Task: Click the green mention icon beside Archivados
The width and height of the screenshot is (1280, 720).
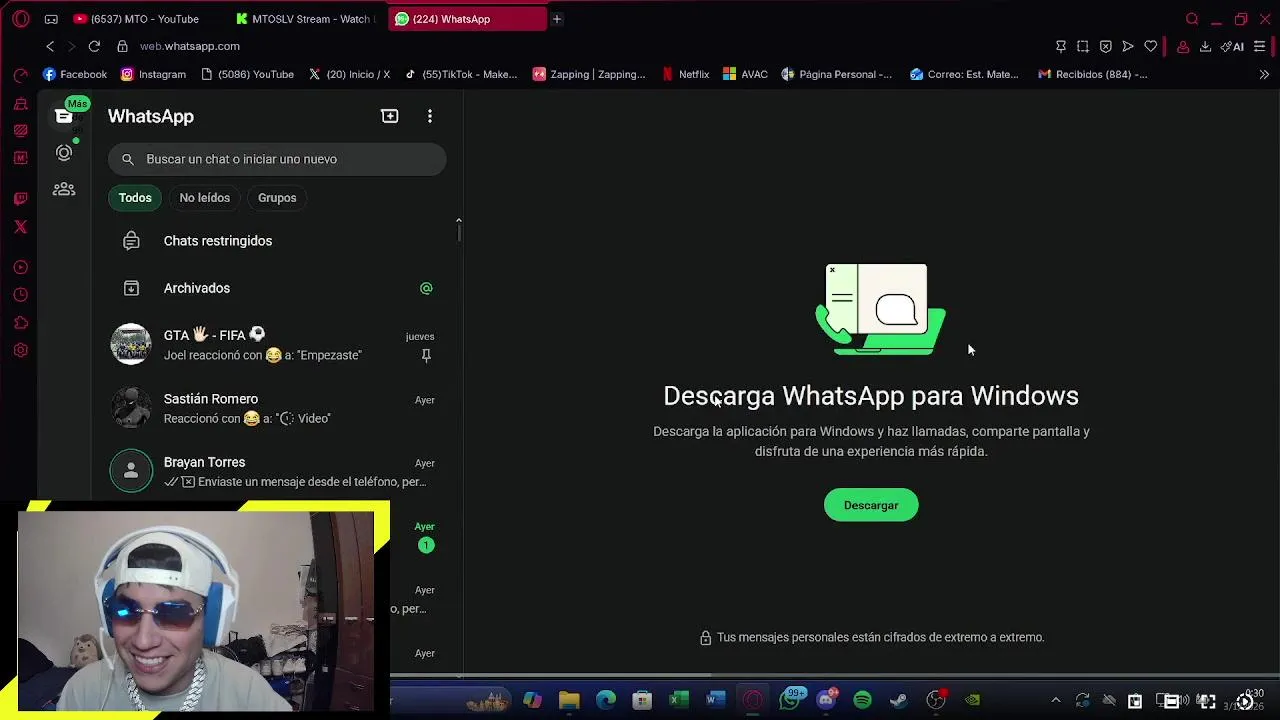Action: (x=426, y=288)
